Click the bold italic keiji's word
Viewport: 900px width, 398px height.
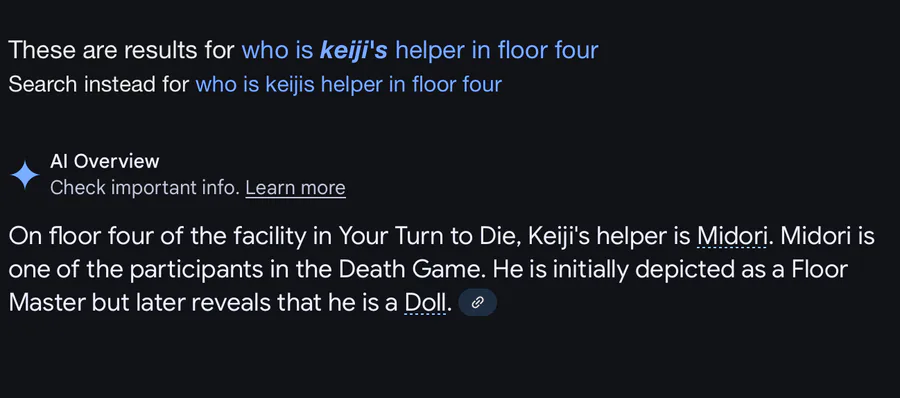[x=354, y=51]
